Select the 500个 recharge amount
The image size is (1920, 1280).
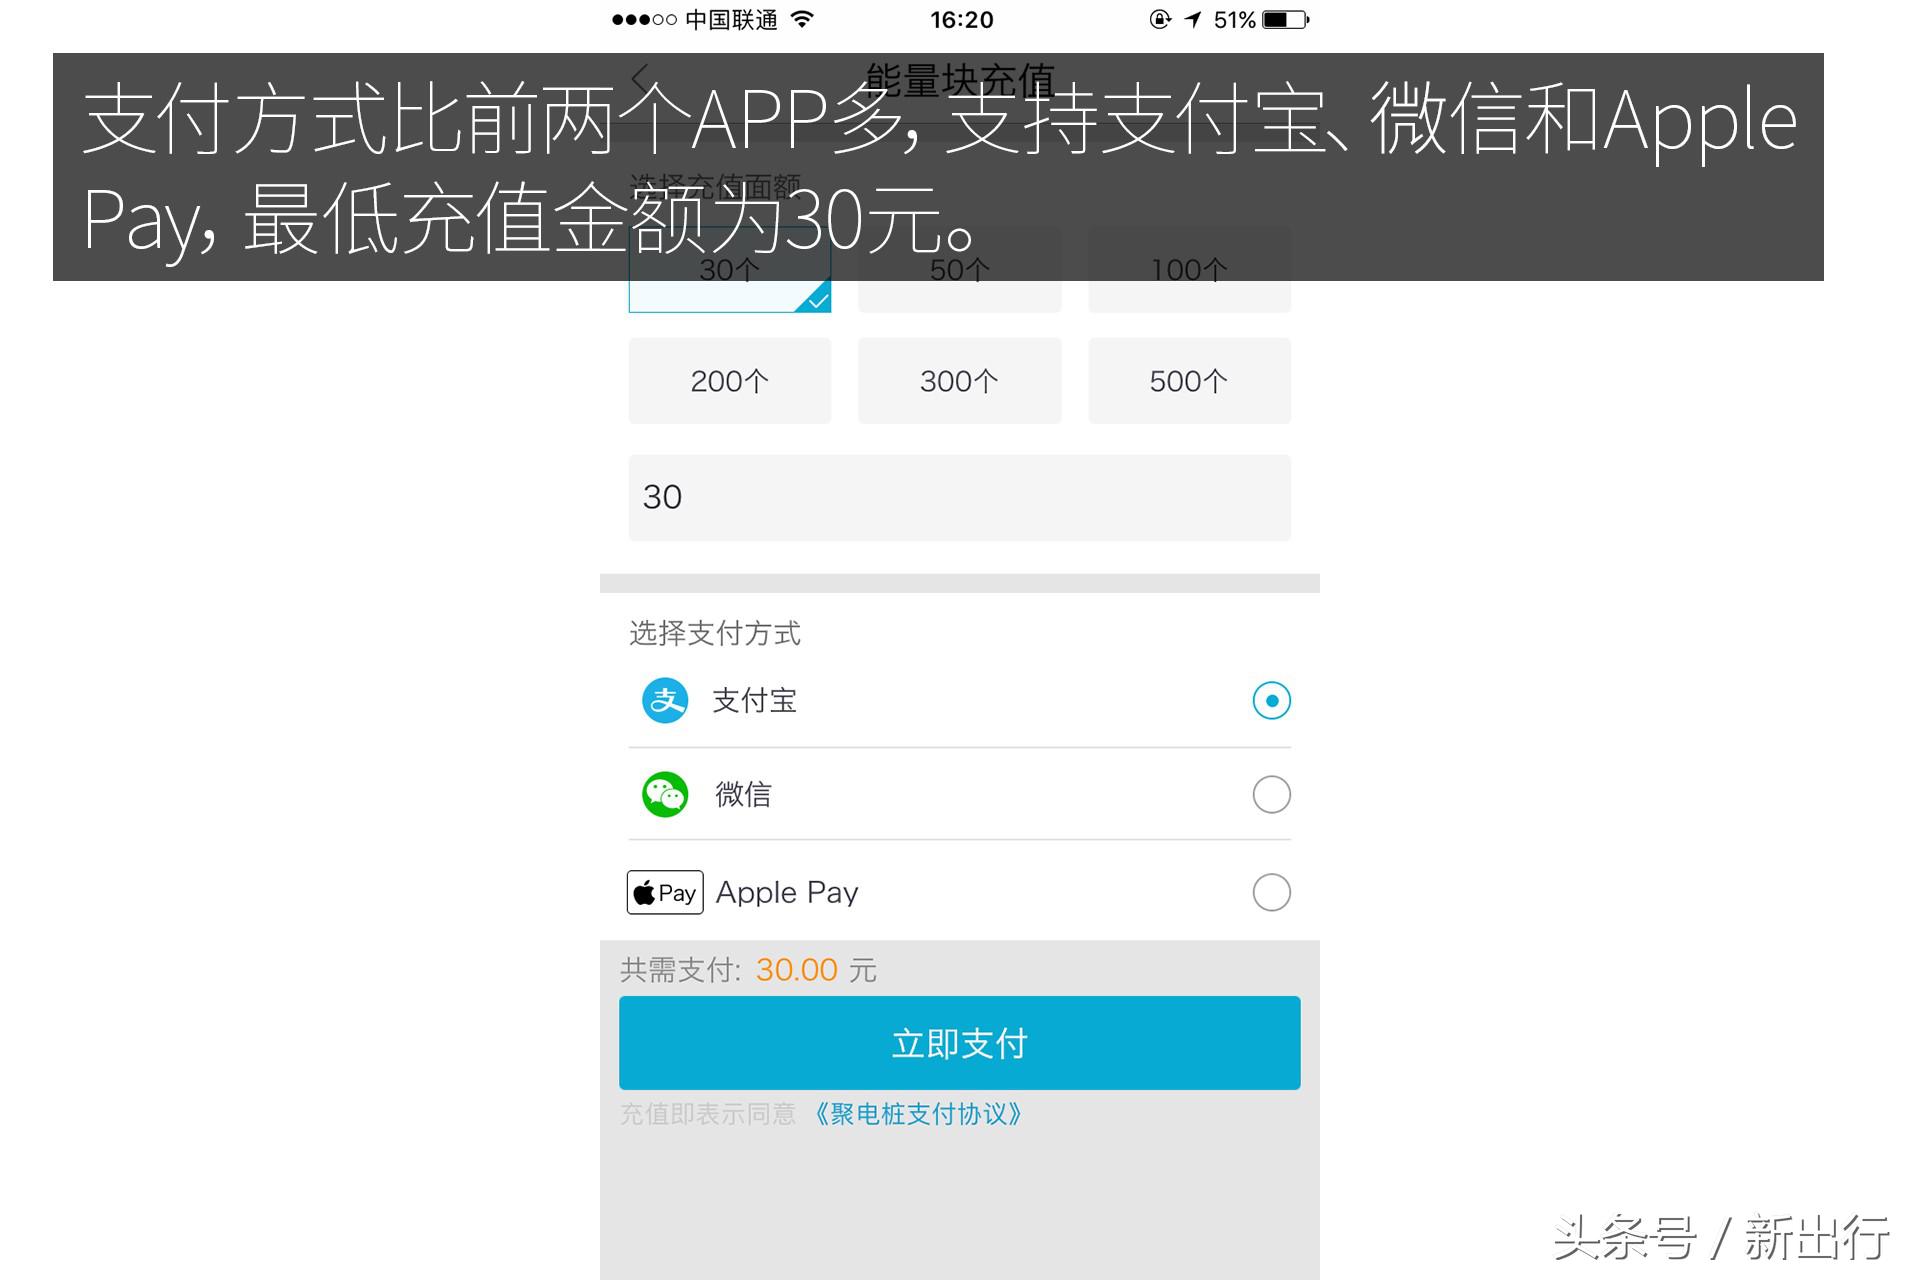(1188, 380)
